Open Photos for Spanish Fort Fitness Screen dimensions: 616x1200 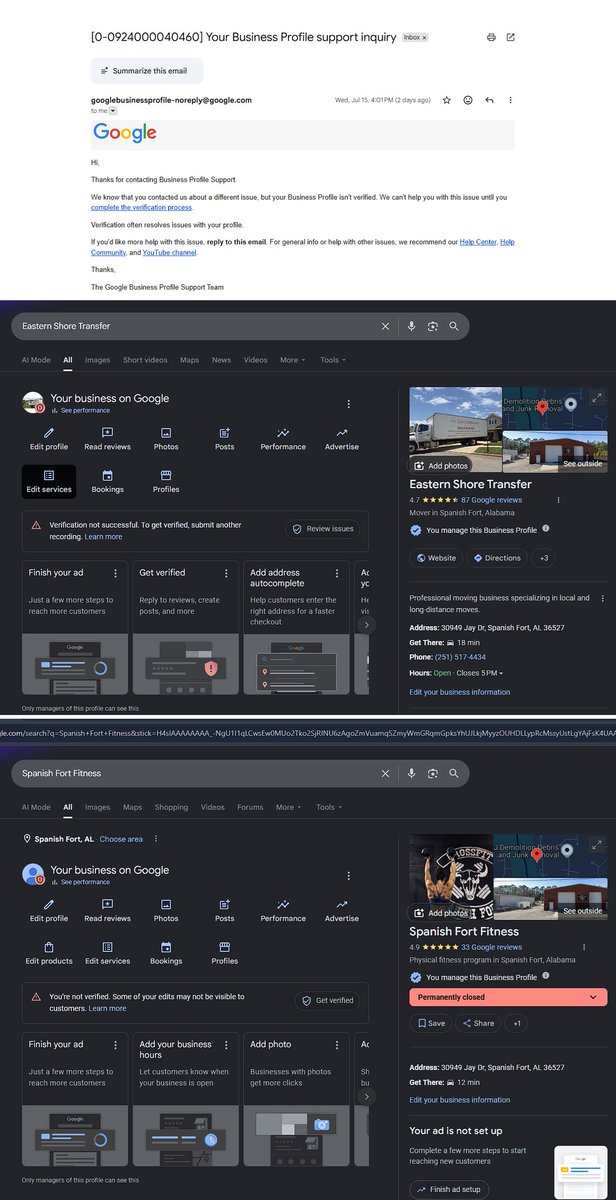[x=166, y=911]
